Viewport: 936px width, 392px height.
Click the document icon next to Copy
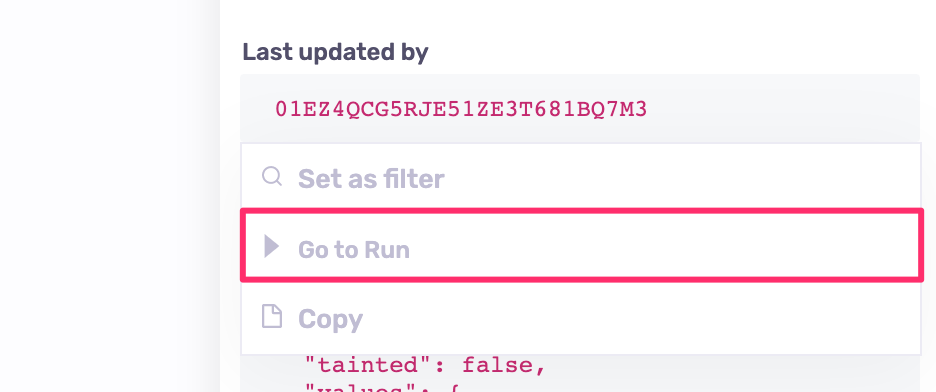tap(272, 316)
